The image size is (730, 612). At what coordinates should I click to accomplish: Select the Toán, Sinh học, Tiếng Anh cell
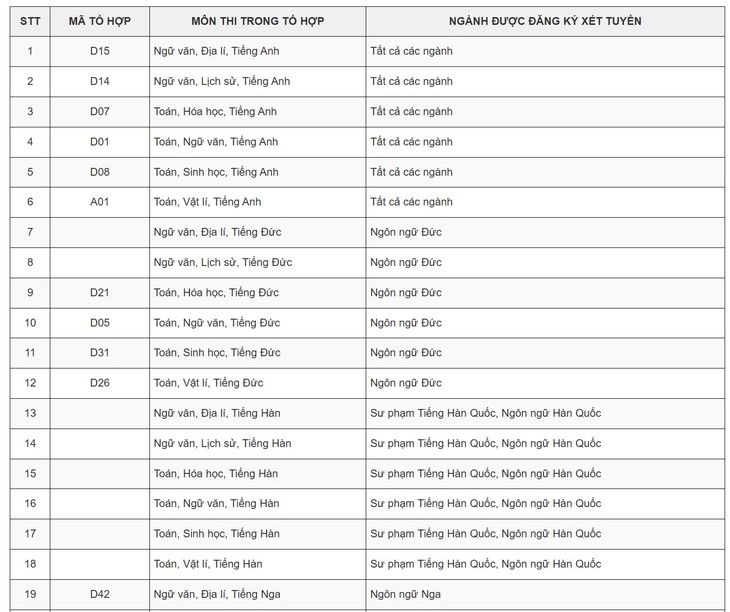click(x=217, y=172)
